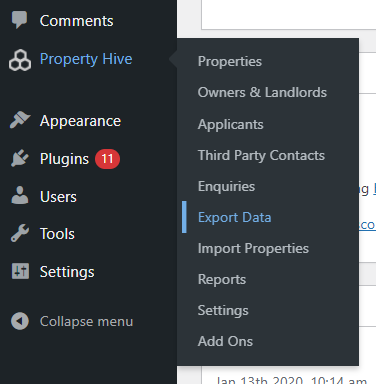Choose Import Properties in the submenu

click(253, 248)
